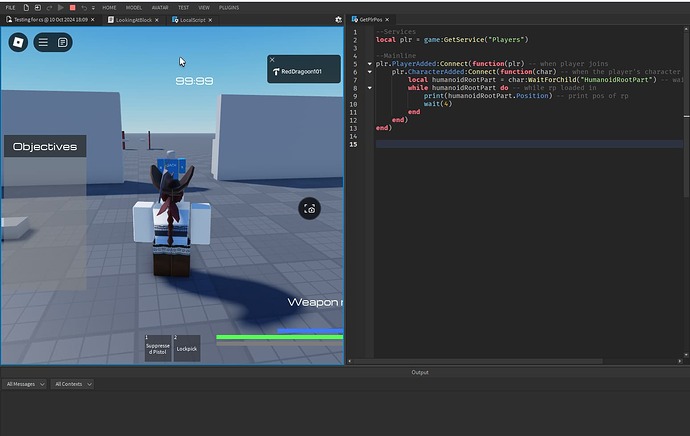This screenshot has width=690, height=436.
Task: Open the in-game chat icon
Action: click(62, 42)
